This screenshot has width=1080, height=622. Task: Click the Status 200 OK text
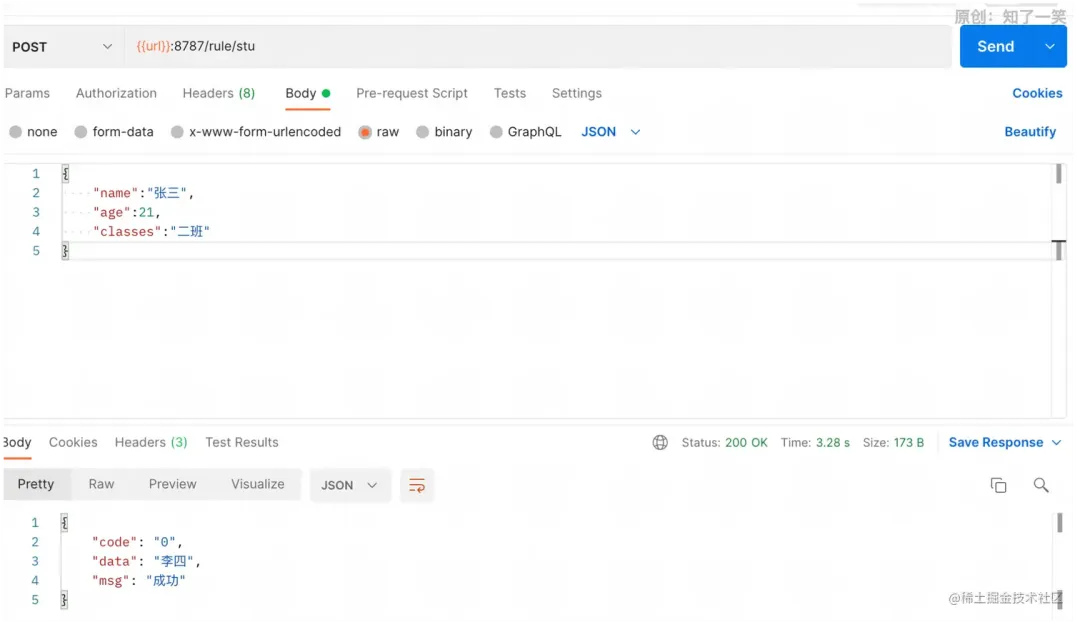click(x=725, y=442)
